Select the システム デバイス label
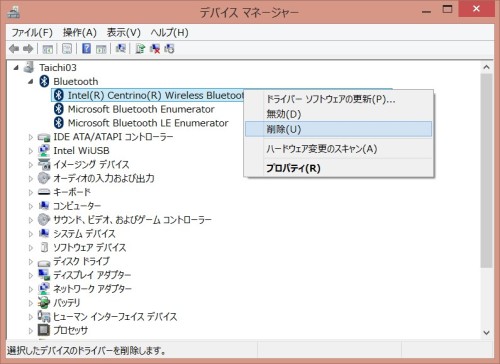 pyautogui.click(x=84, y=234)
